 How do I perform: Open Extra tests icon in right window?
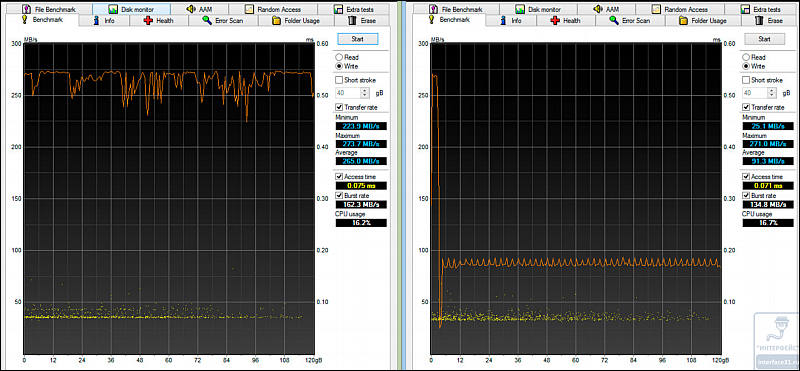[x=745, y=9]
